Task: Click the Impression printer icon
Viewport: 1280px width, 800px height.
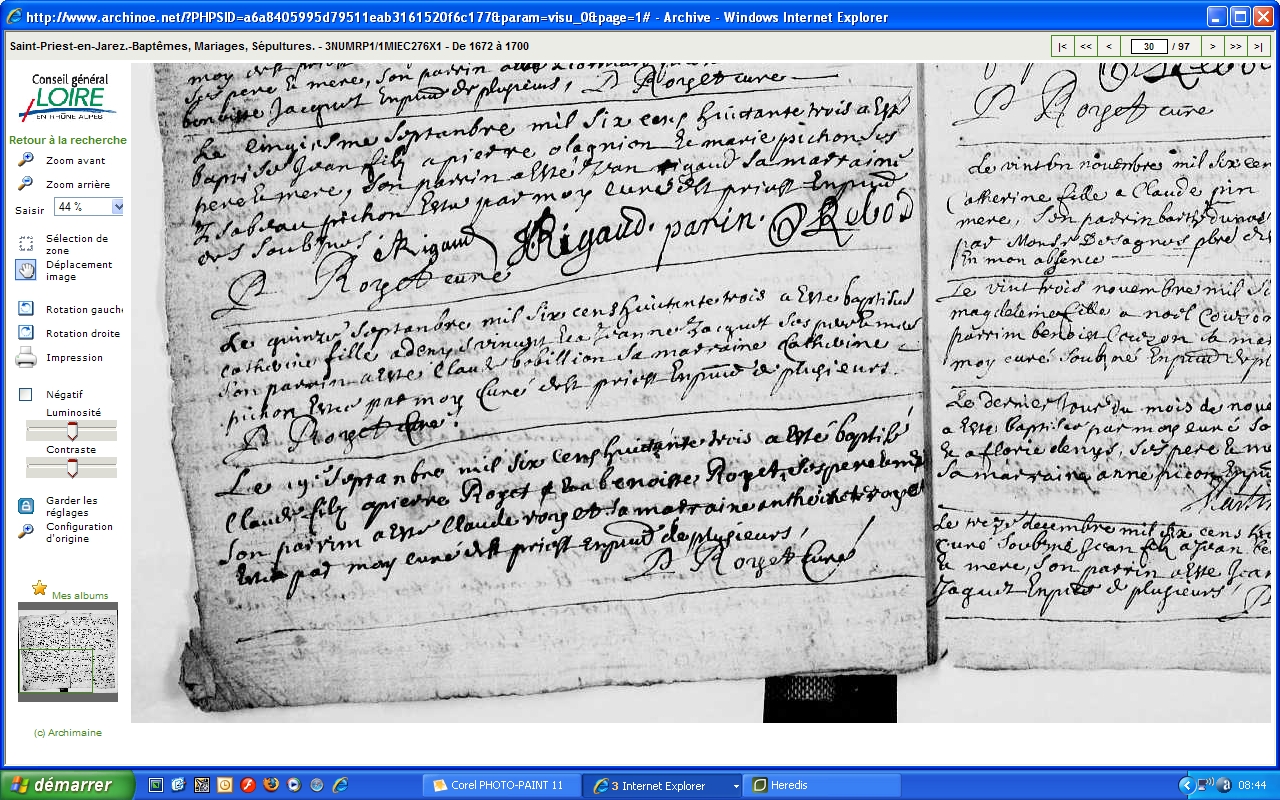Action: [x=26, y=357]
